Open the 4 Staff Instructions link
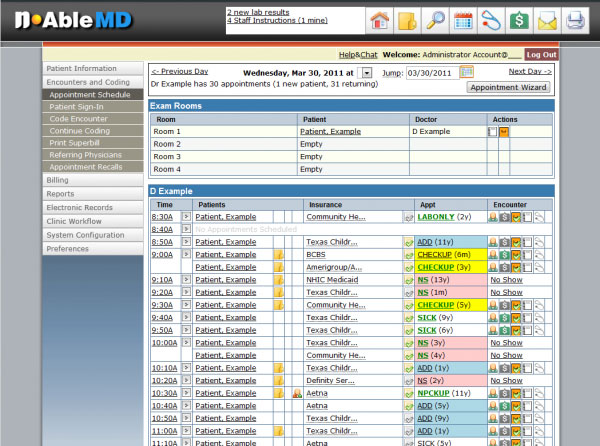600x446 pixels. [x=277, y=20]
